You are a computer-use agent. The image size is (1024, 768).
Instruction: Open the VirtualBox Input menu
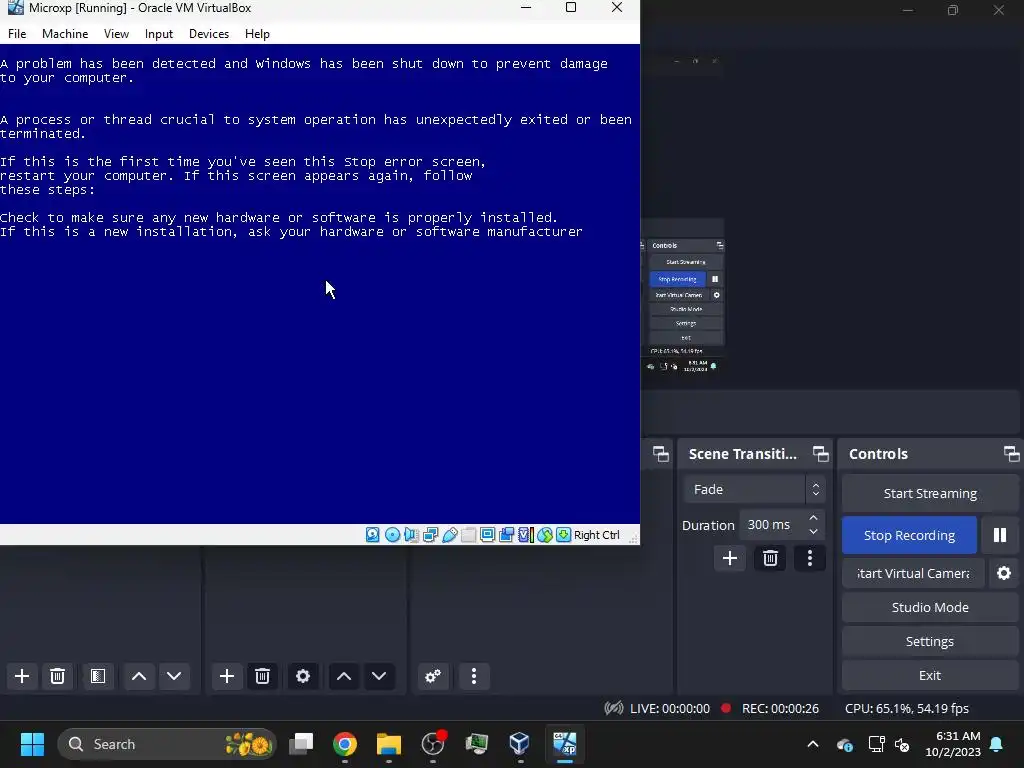(x=159, y=34)
